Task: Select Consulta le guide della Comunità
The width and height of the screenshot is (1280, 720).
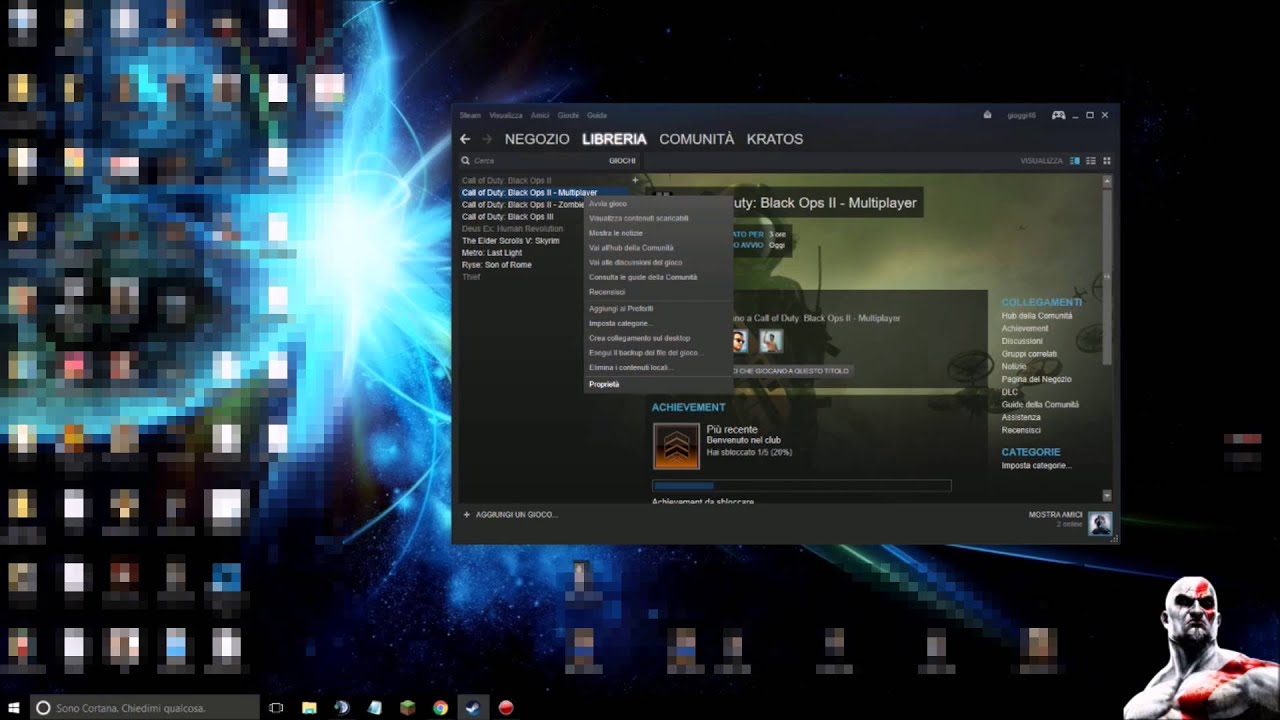Action: (x=658, y=277)
